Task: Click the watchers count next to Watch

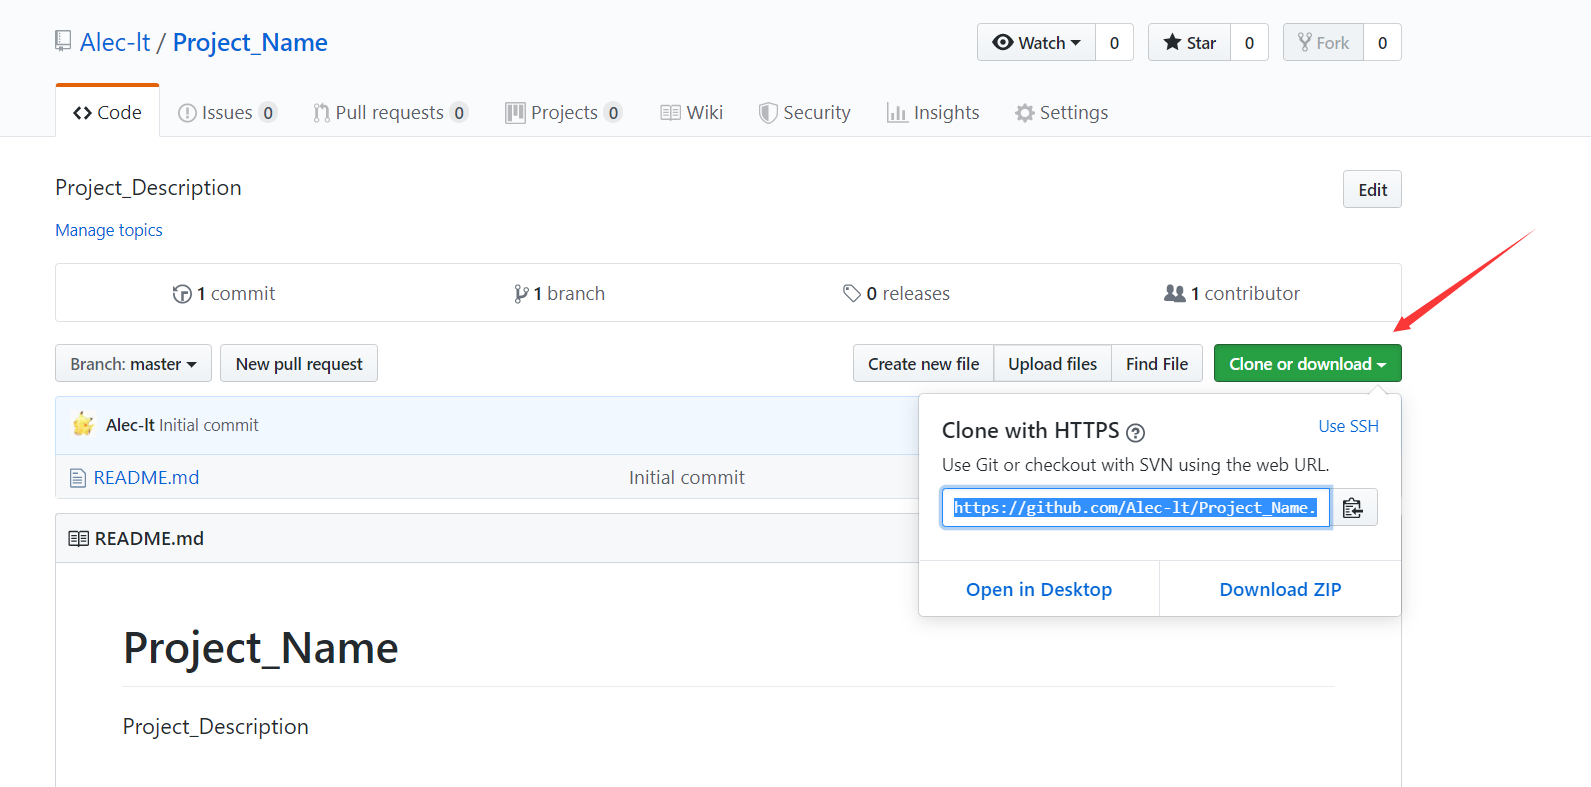Action: (1114, 43)
